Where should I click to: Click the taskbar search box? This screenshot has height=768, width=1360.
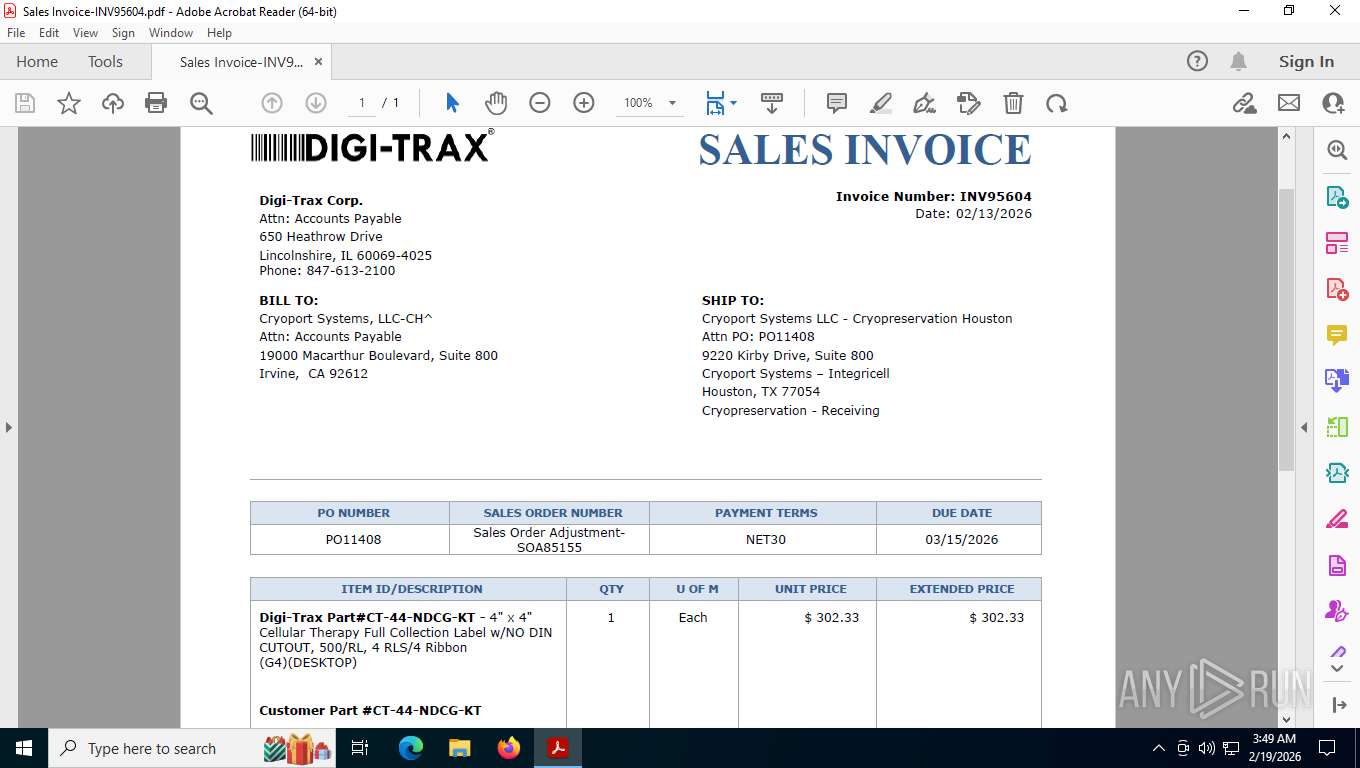192,748
